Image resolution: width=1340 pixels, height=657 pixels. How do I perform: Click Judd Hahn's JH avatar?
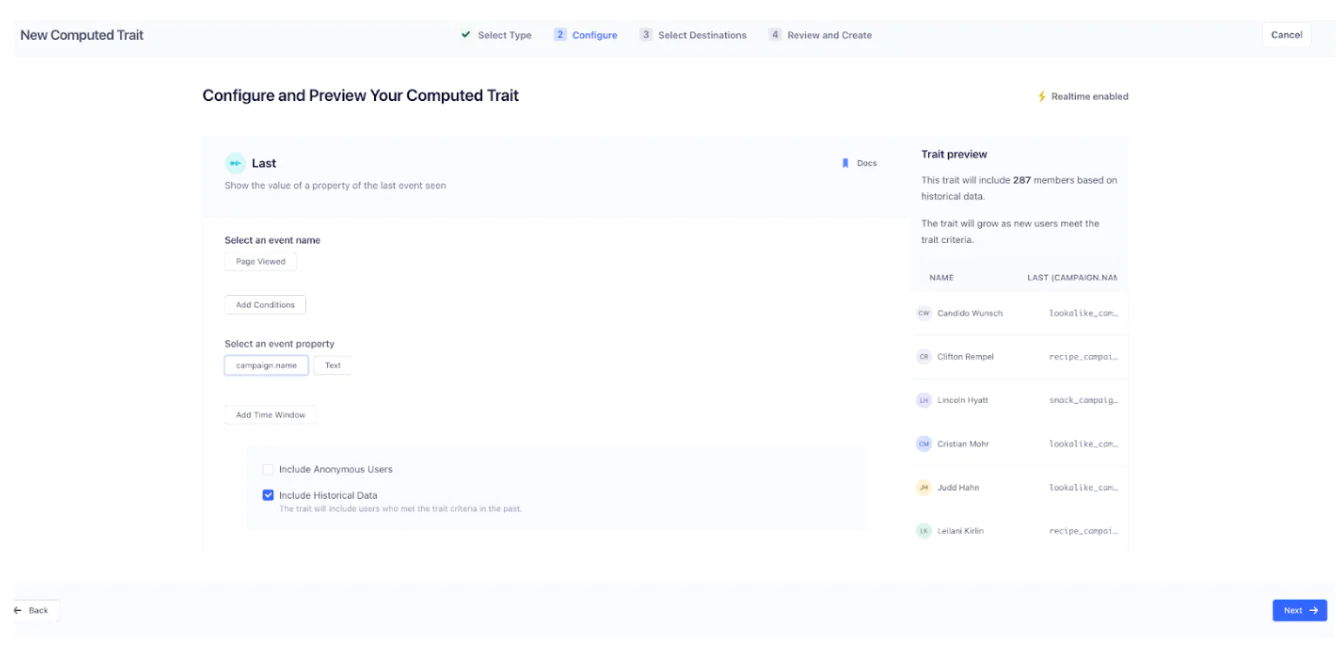click(x=923, y=488)
